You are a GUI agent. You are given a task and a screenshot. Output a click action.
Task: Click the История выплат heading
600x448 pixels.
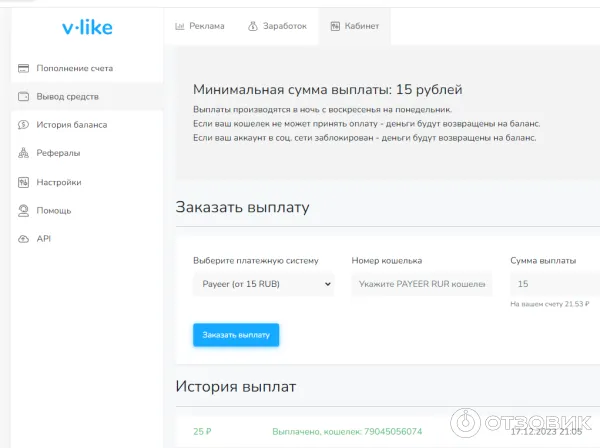pos(236,386)
